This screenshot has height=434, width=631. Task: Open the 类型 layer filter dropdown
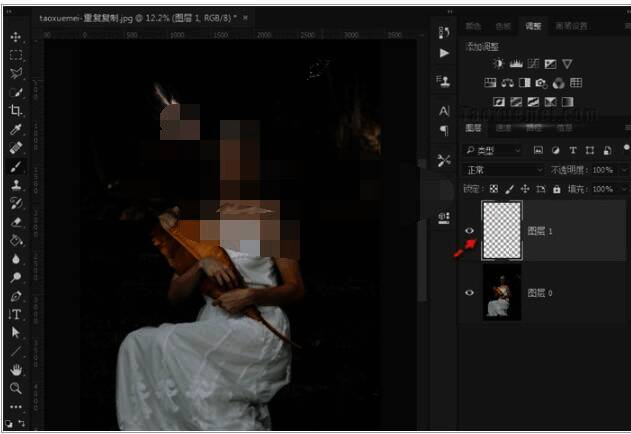pos(493,150)
